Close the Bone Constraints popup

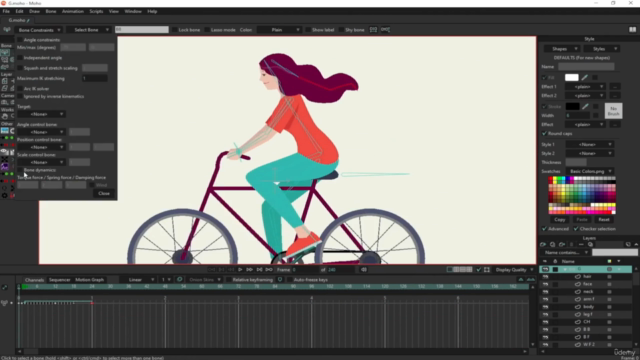(x=104, y=193)
